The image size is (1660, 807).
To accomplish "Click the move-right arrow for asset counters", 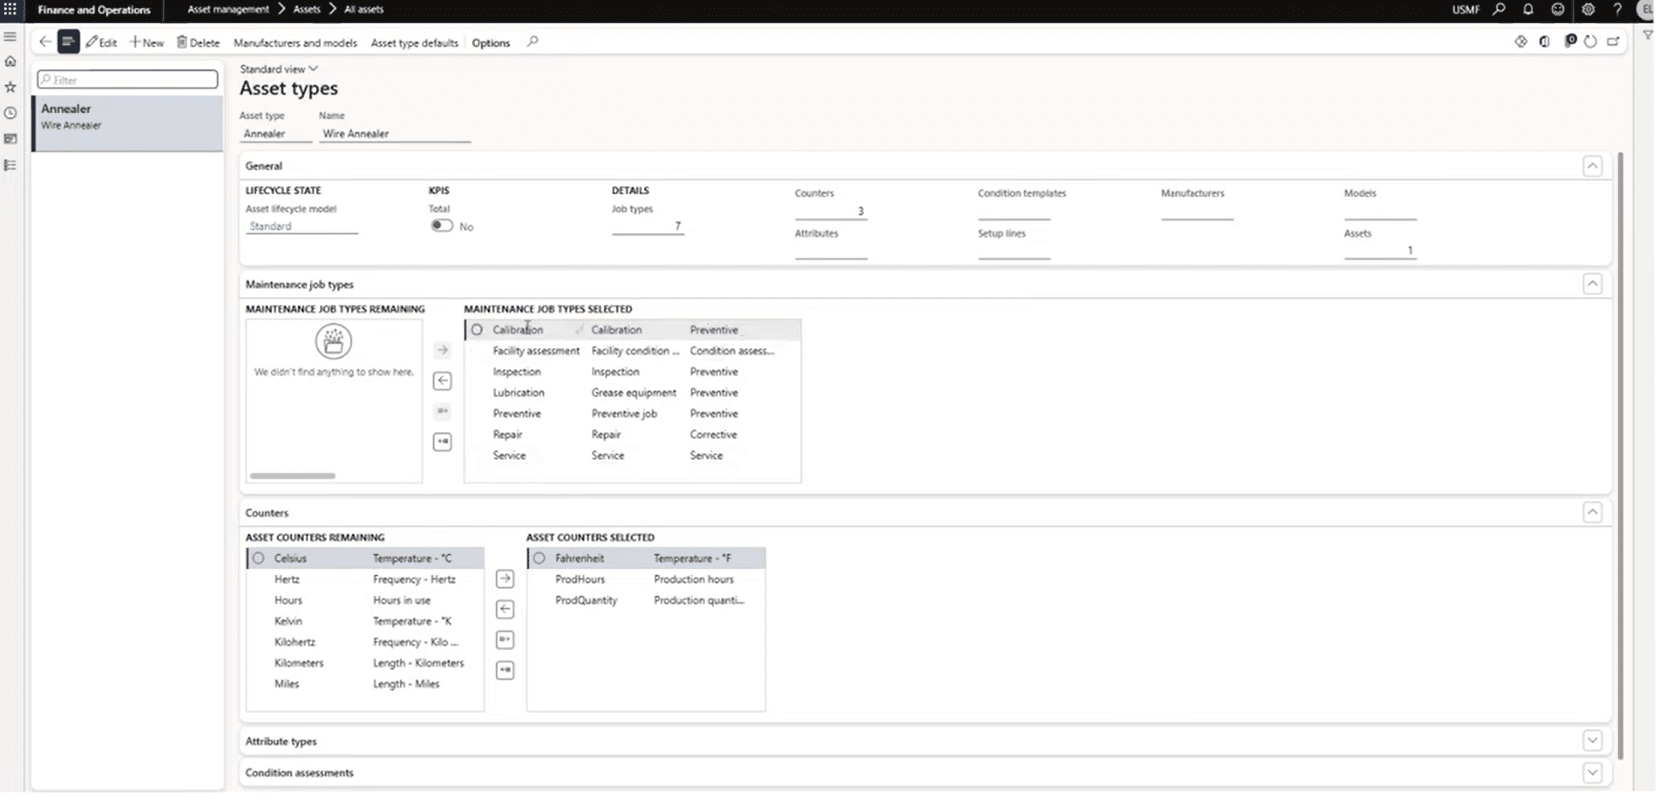I will (505, 579).
